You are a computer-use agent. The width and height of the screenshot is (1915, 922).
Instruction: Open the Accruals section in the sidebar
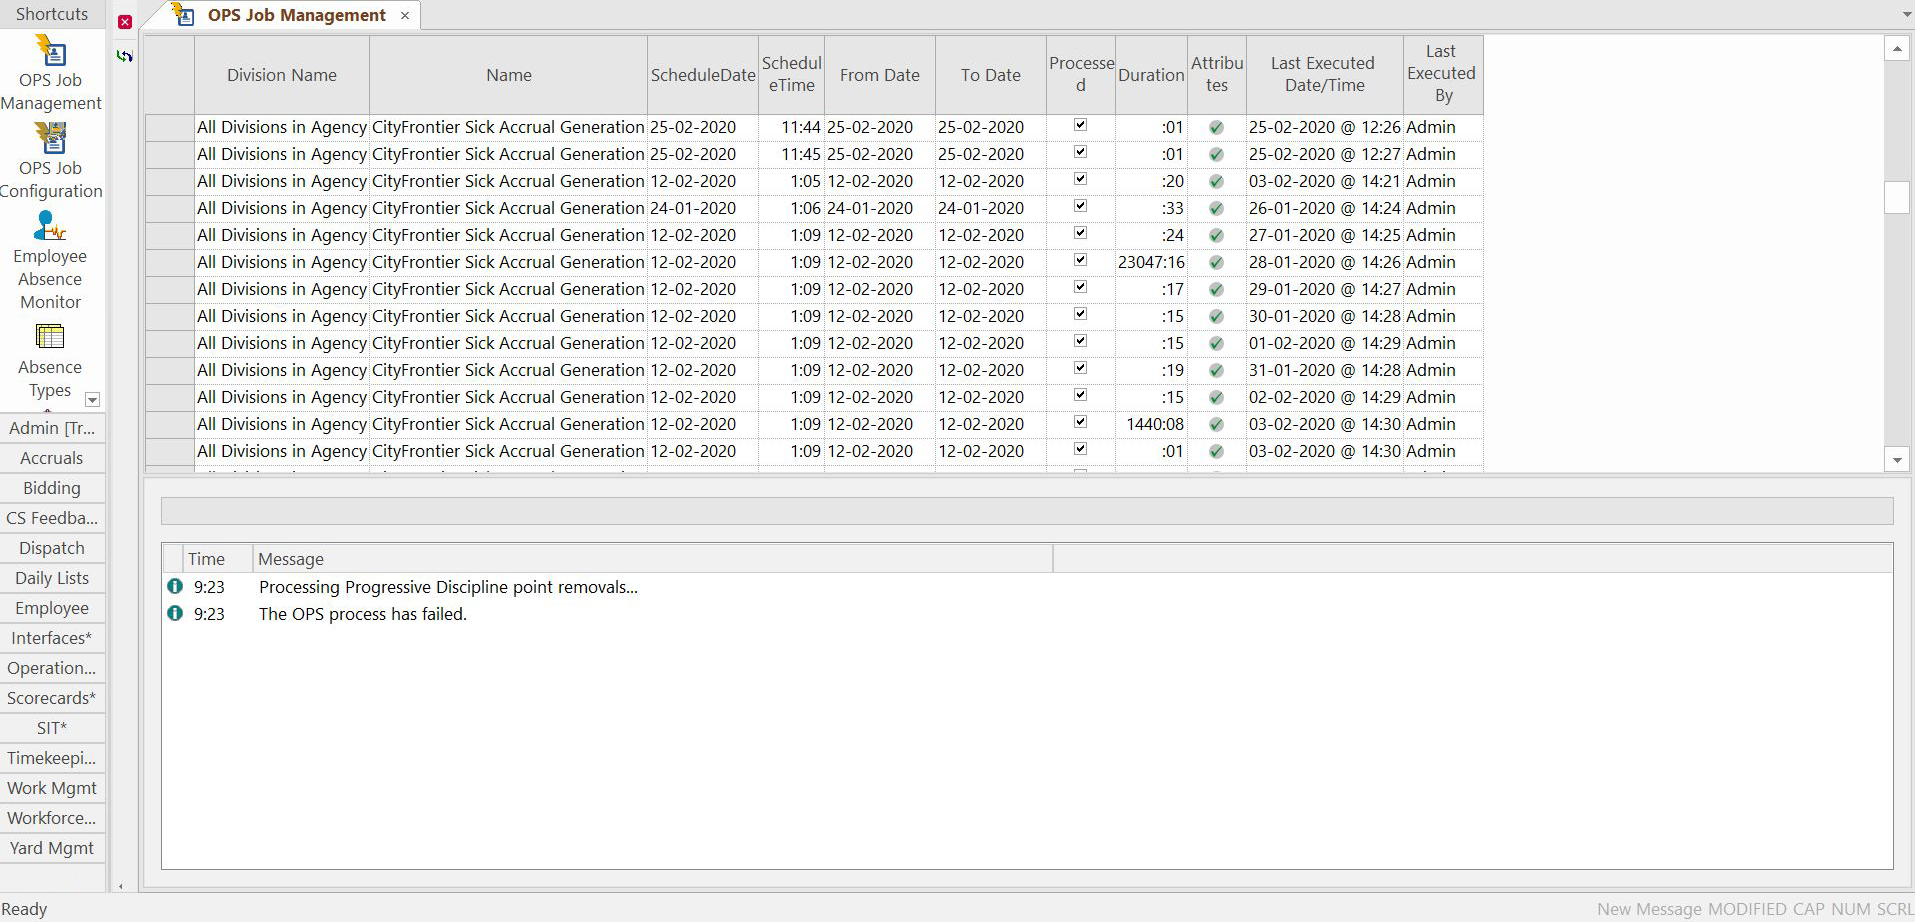(51, 458)
